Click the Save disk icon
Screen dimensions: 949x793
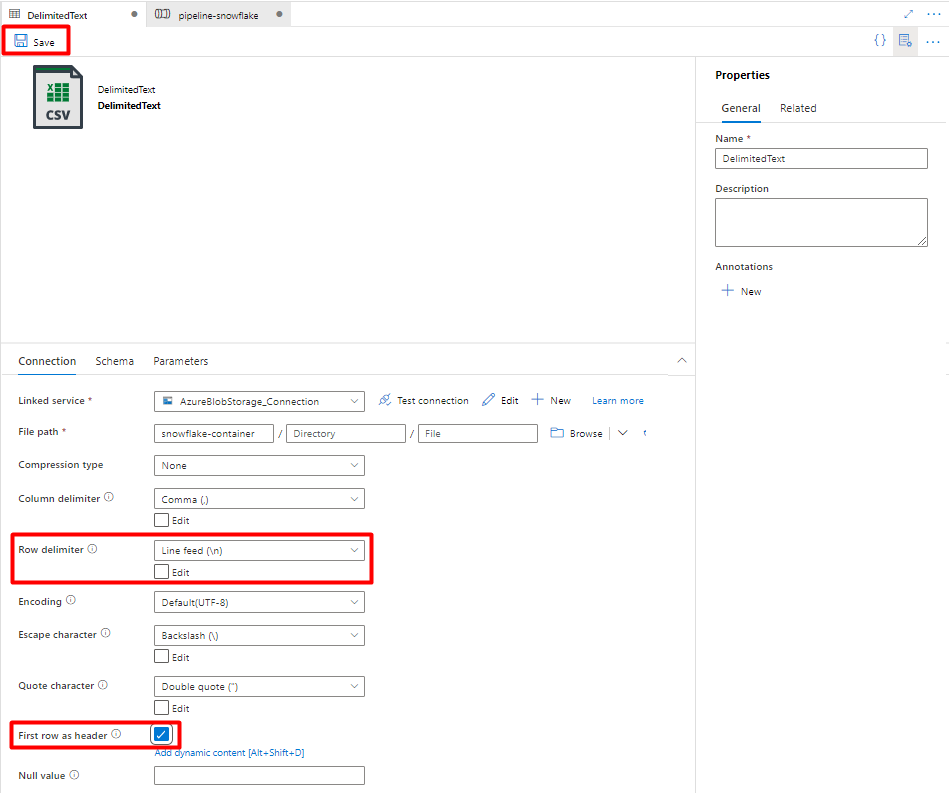coord(21,41)
